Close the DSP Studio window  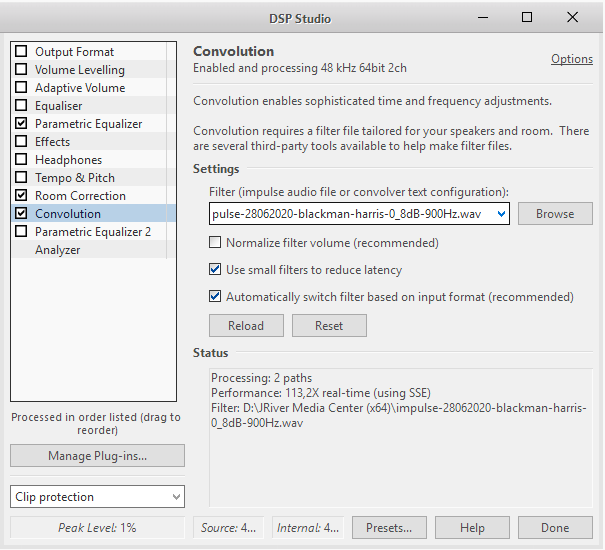coord(572,17)
